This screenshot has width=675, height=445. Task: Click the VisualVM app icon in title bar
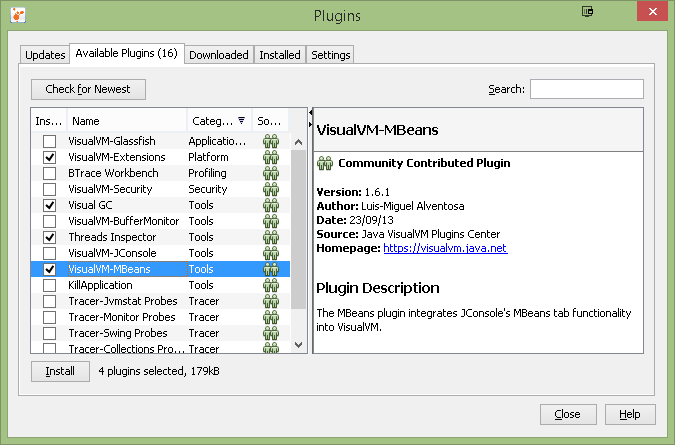pos(18,15)
